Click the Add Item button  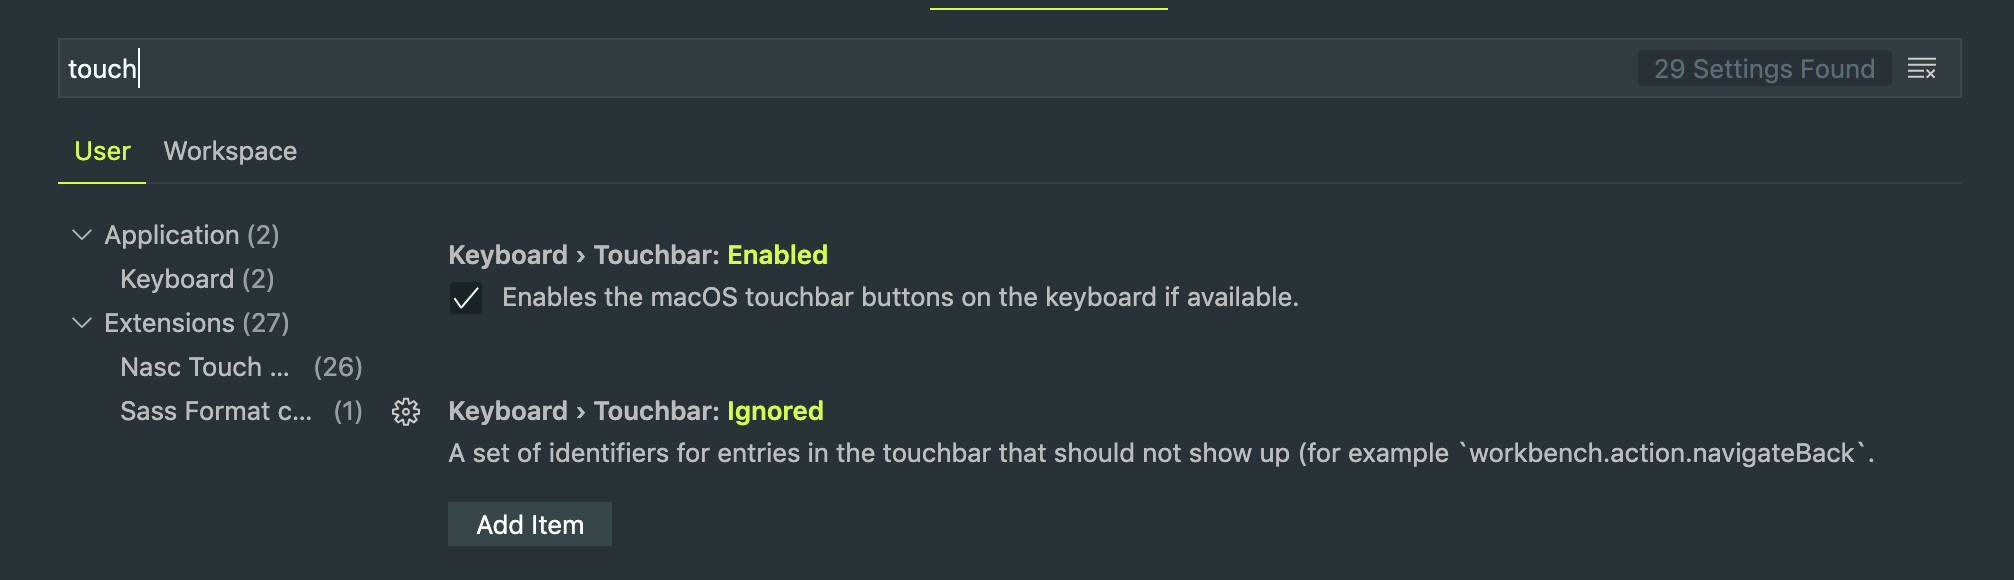pyautogui.click(x=530, y=524)
